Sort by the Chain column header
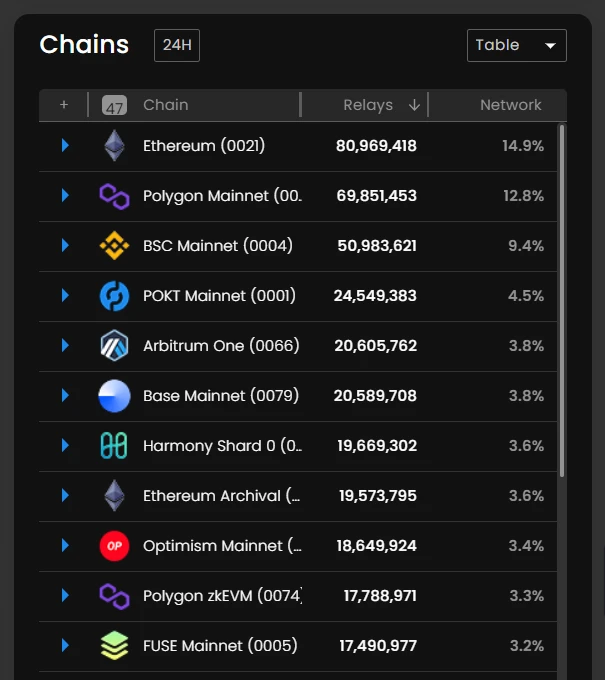 165,105
